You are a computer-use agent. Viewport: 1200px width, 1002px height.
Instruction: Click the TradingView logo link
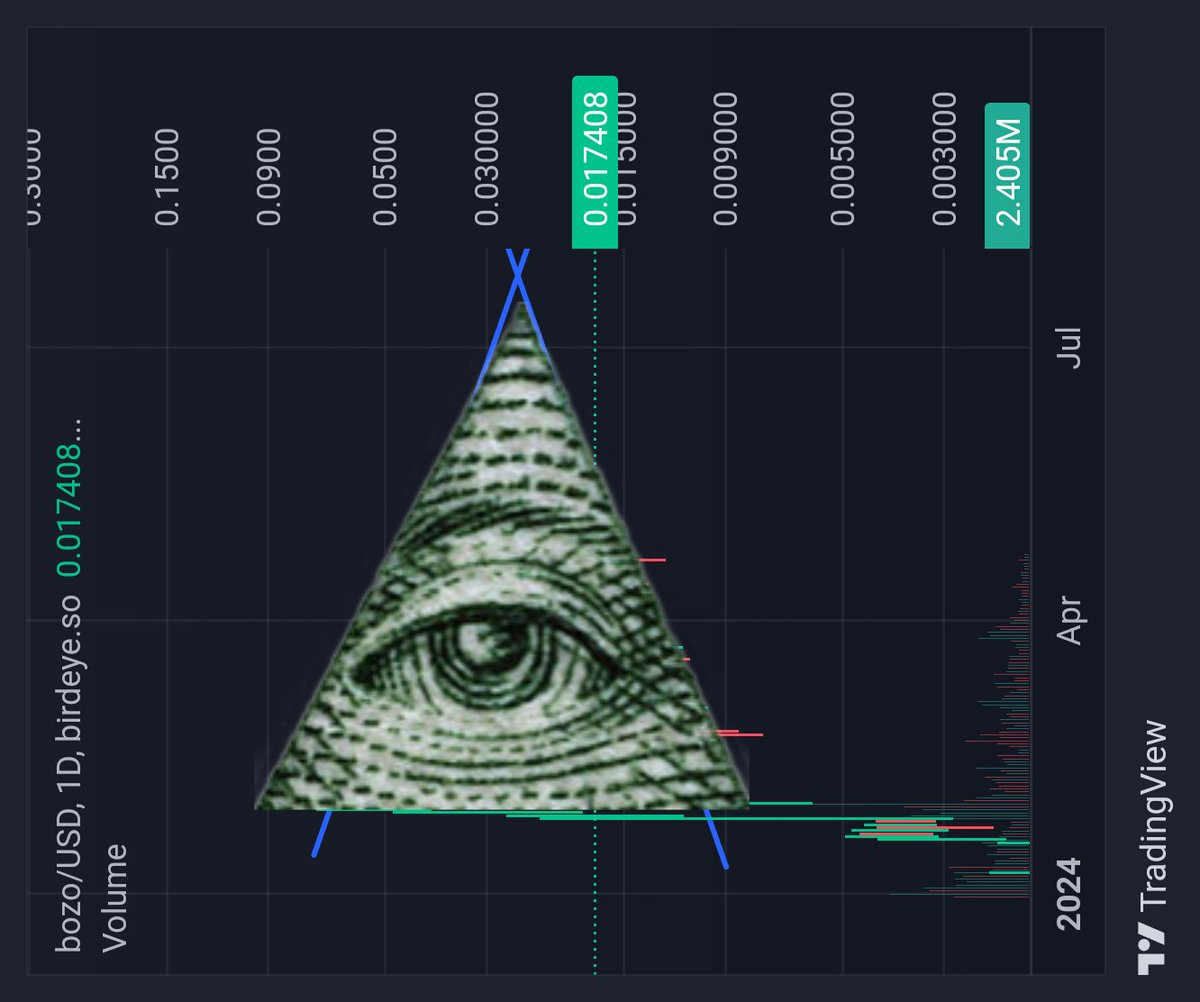[1153, 848]
